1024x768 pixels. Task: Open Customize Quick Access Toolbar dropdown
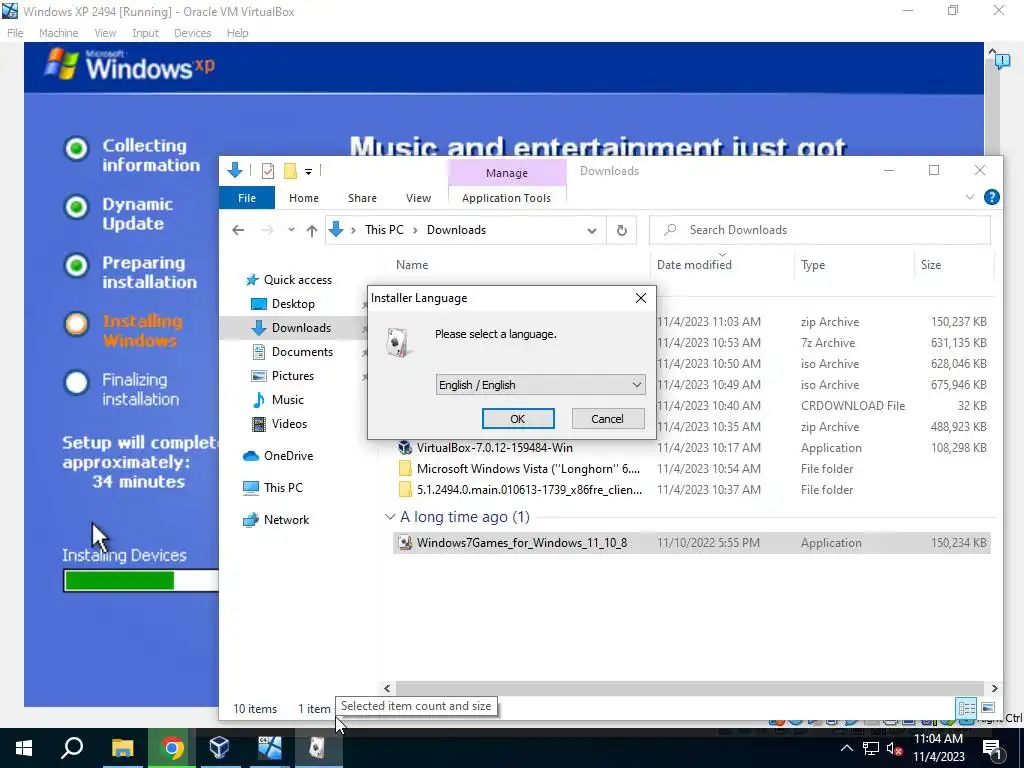pos(308,172)
